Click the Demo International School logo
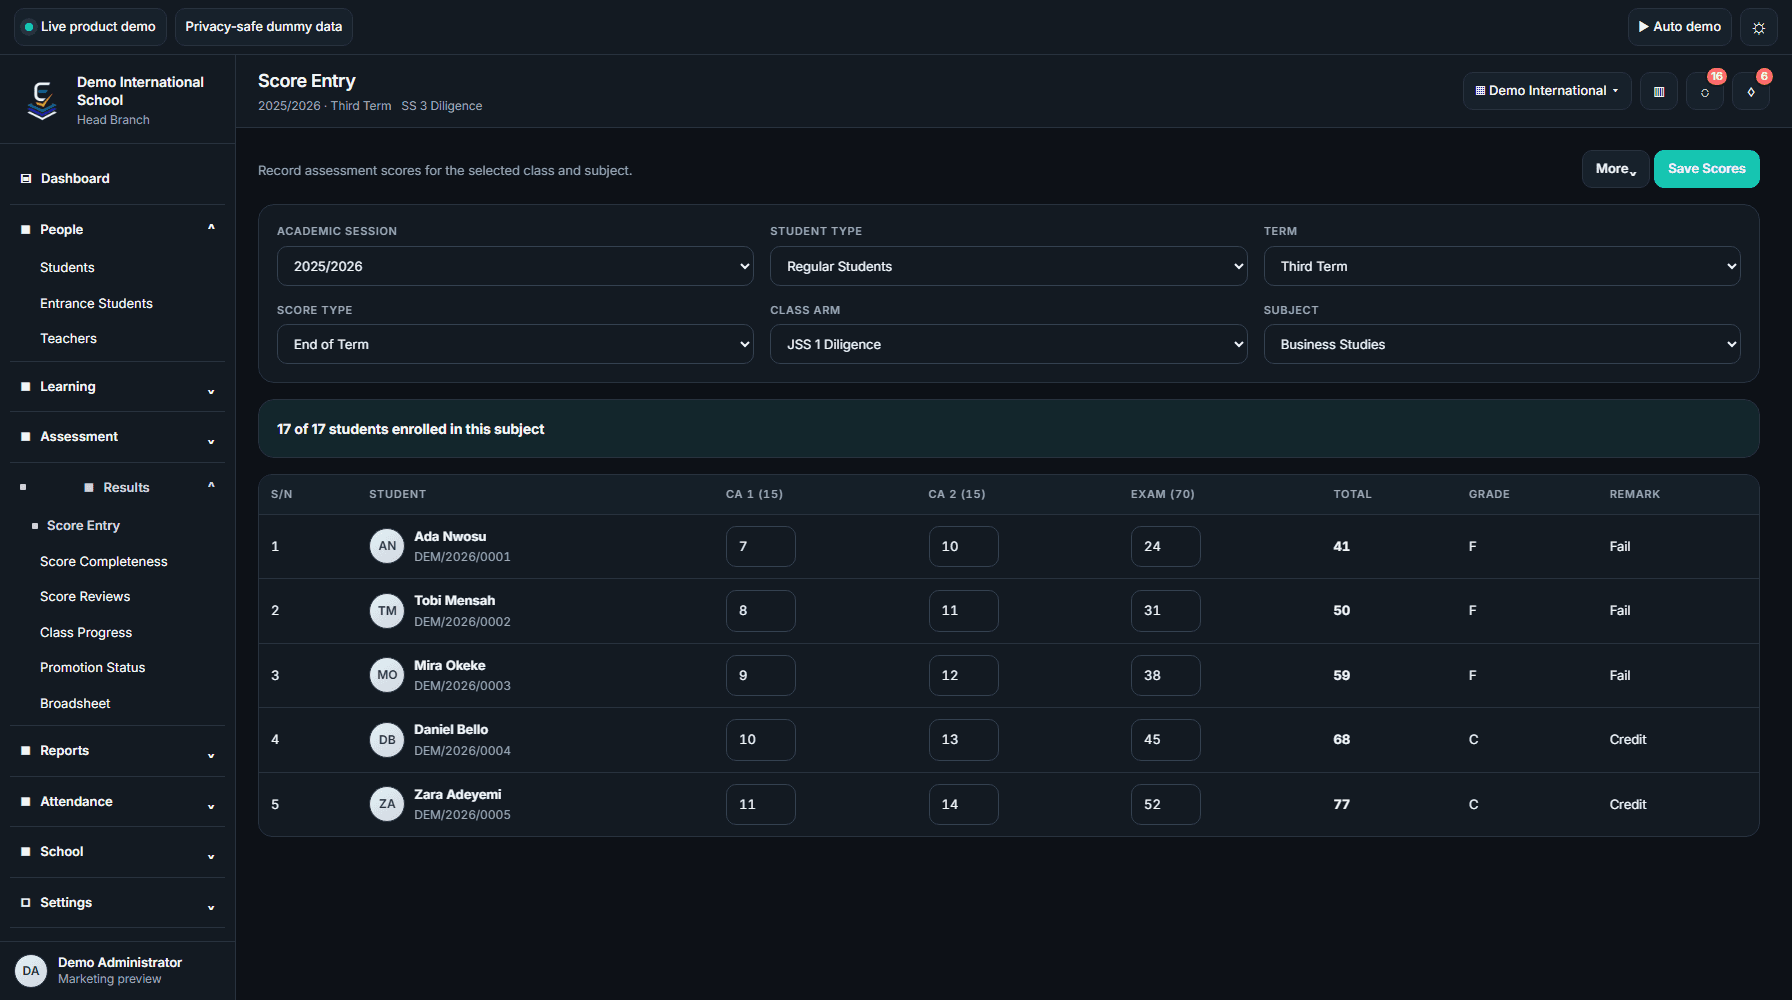 tap(42, 100)
